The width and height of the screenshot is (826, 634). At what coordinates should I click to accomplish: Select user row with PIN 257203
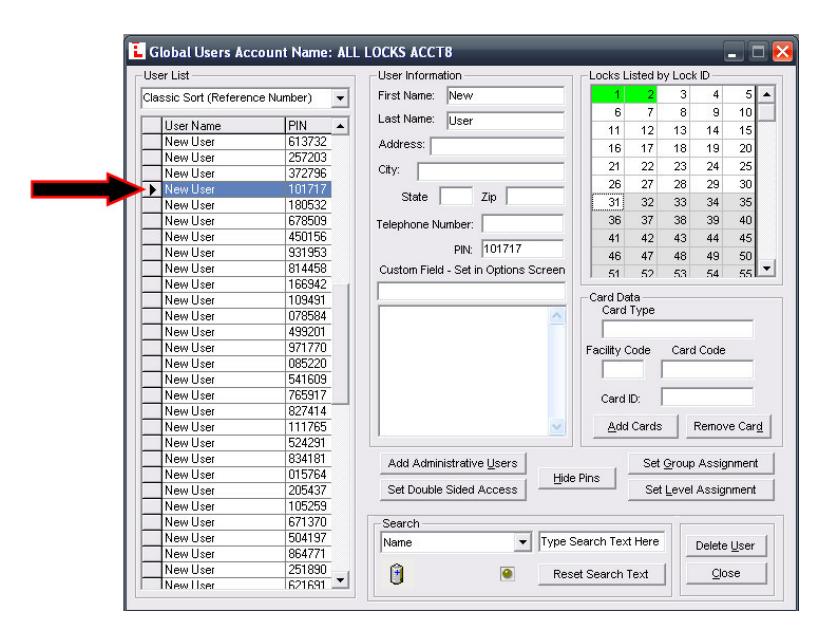237,157
